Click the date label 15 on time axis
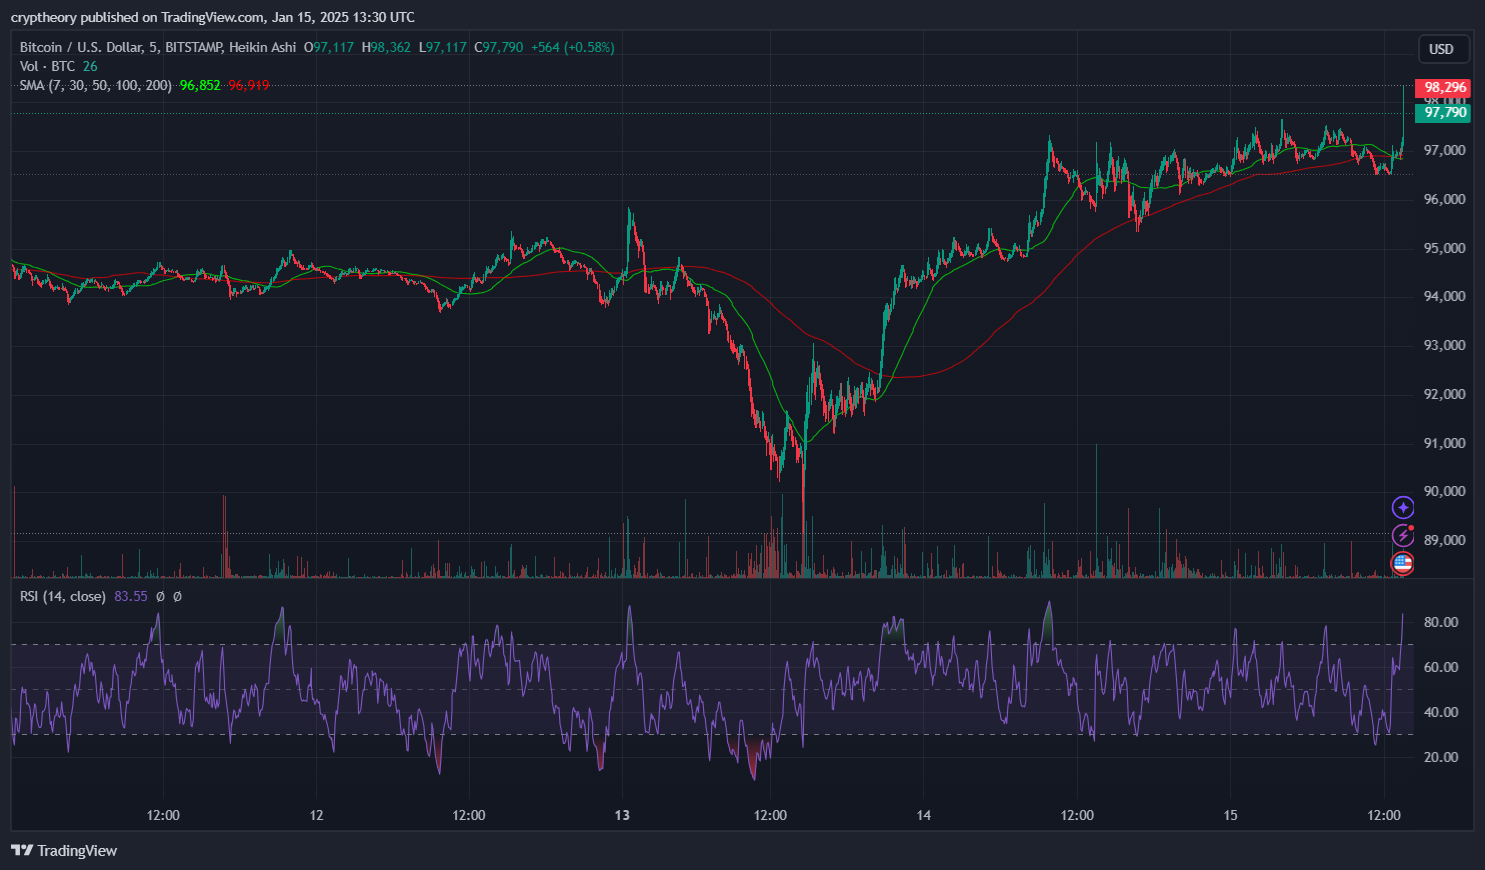The height and width of the screenshot is (870, 1485). (x=1230, y=815)
